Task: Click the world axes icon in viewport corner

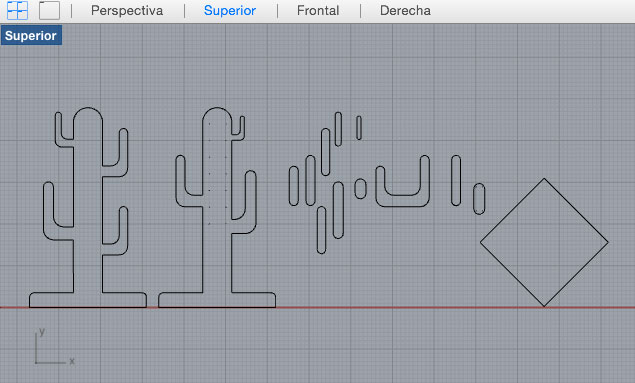Action: (x=54, y=347)
